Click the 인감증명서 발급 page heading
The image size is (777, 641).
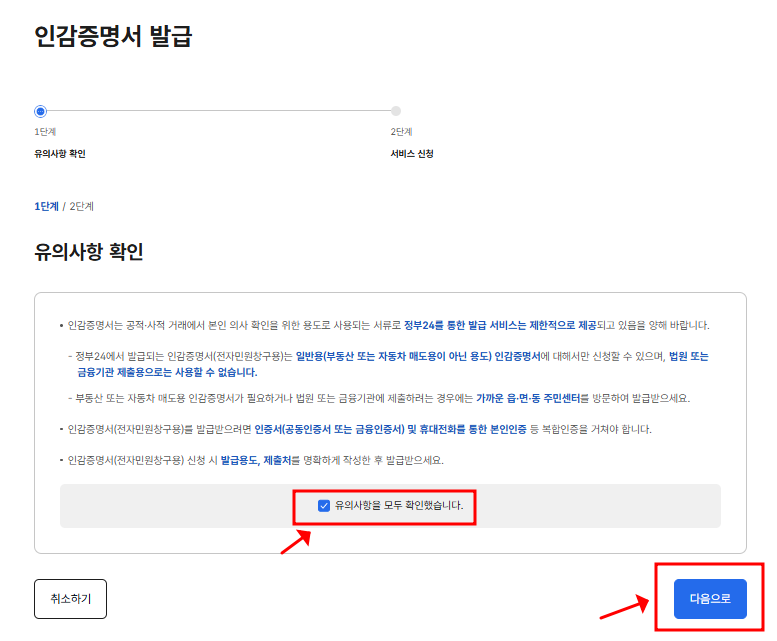(113, 36)
